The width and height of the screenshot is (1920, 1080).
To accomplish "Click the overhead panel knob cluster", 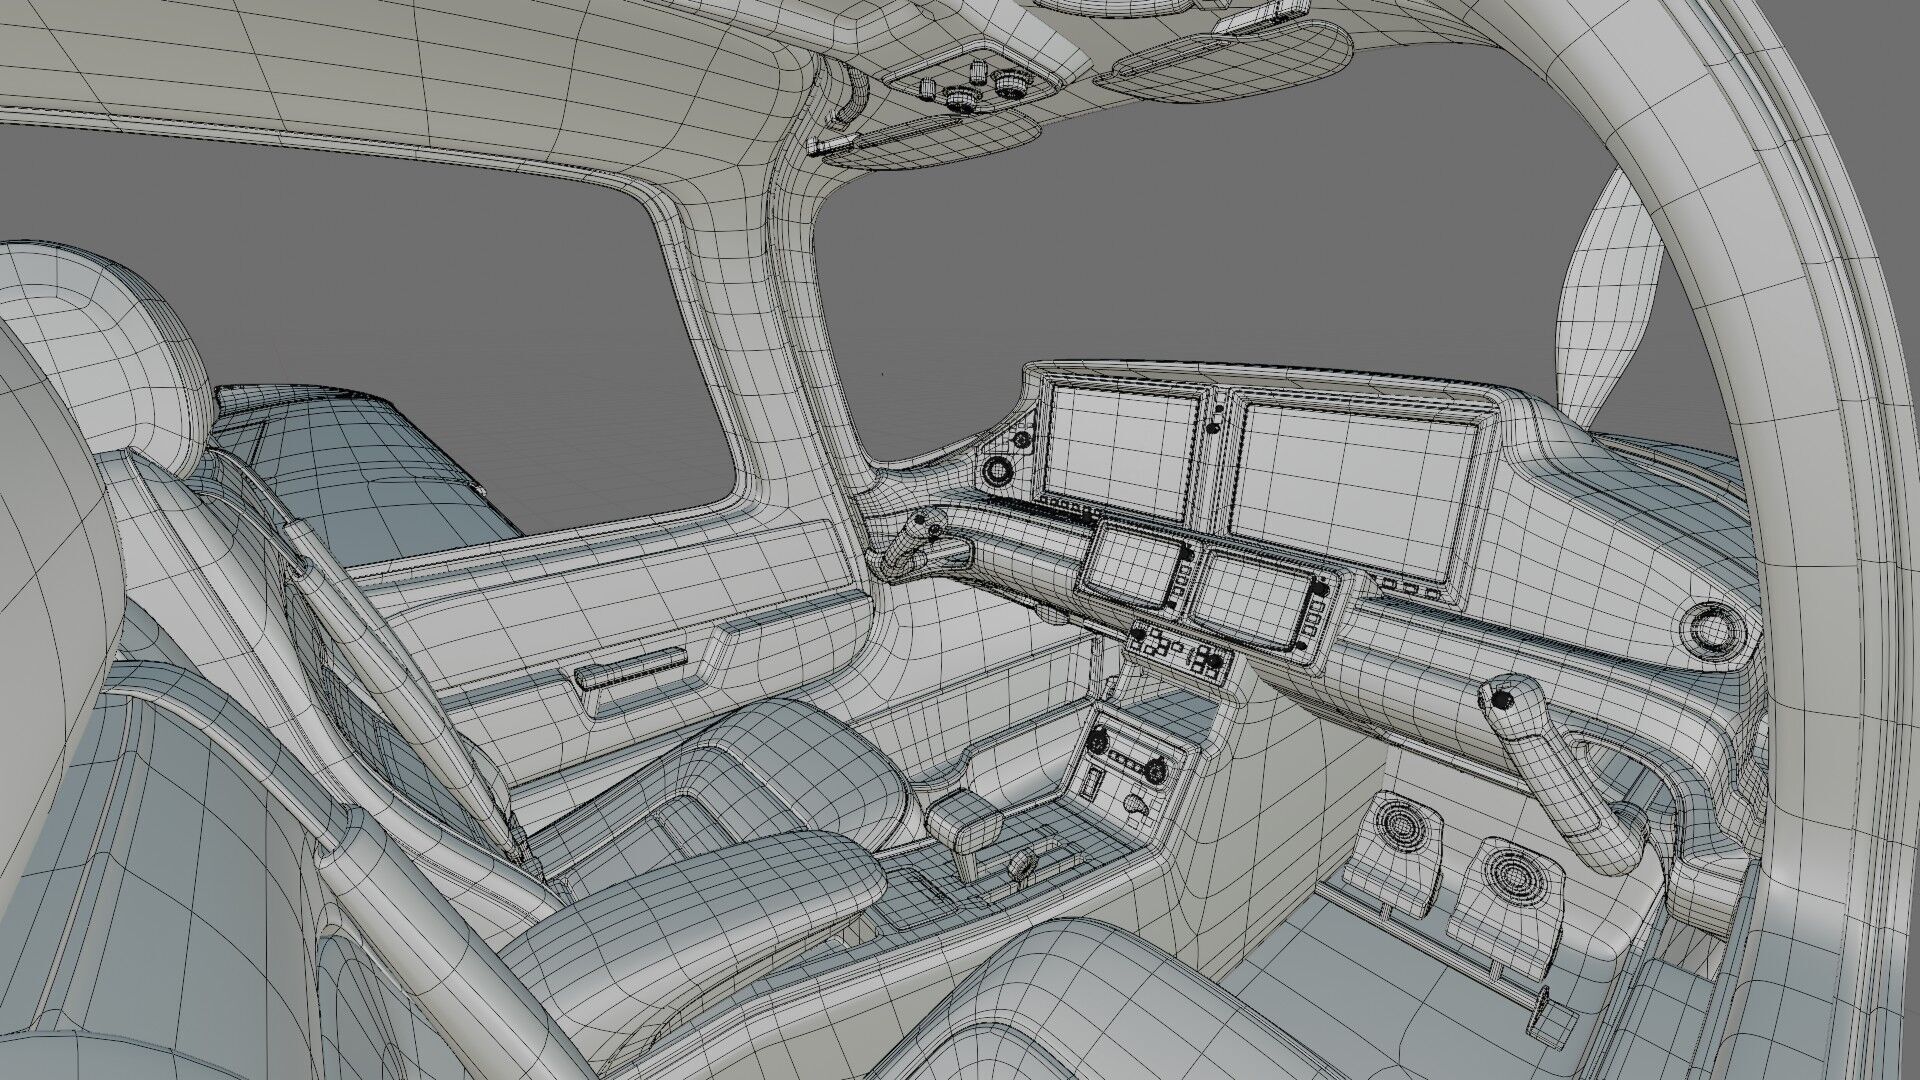I will click(975, 86).
